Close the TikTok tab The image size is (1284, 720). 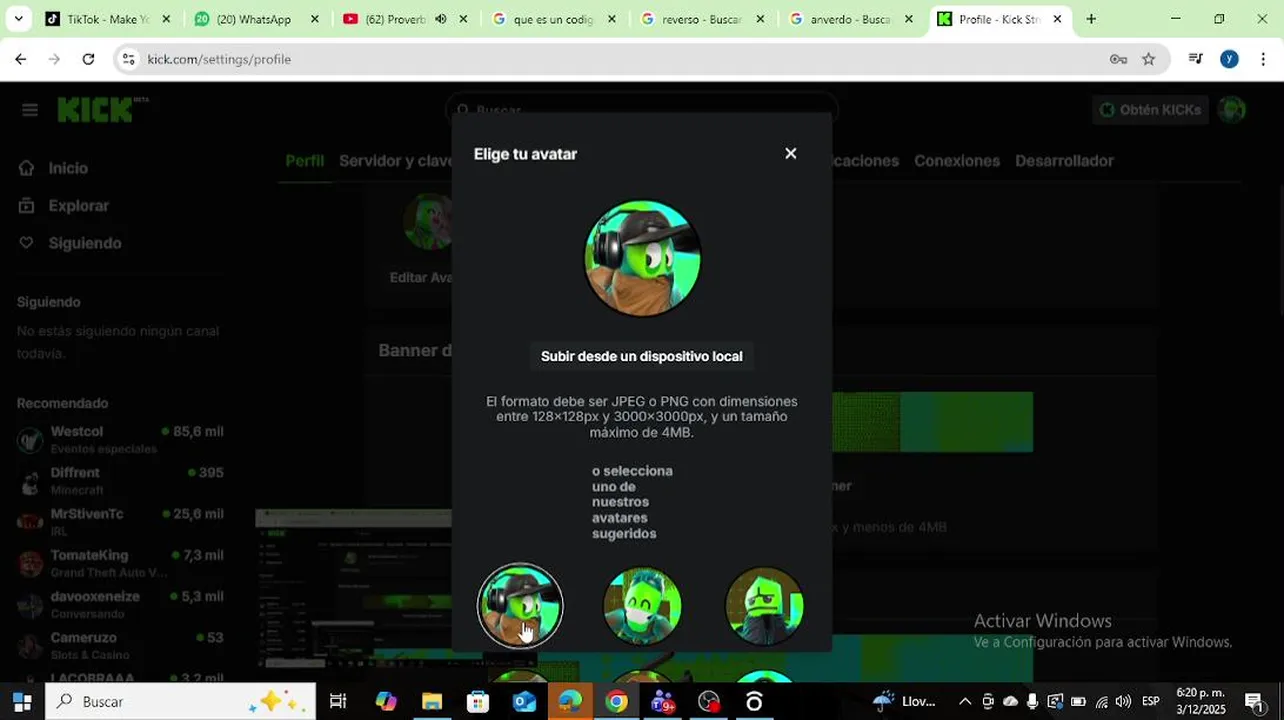tap(166, 19)
